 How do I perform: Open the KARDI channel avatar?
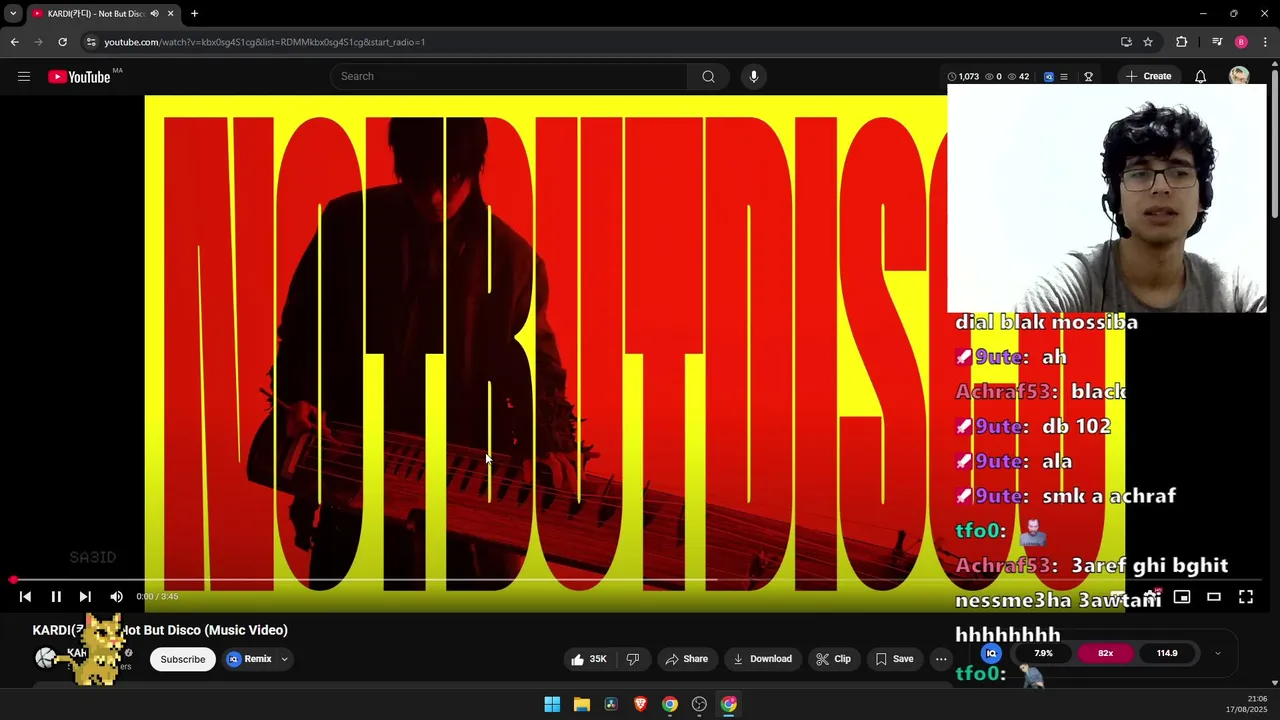coord(45,658)
